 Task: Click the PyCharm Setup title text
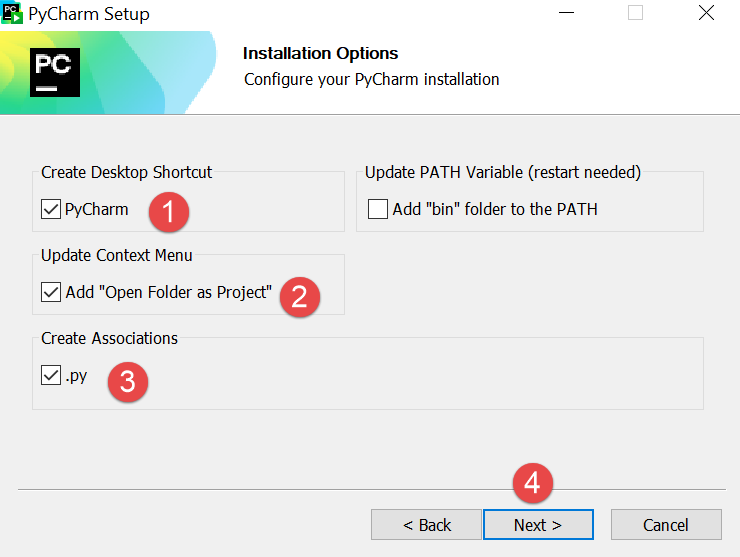pos(89,14)
